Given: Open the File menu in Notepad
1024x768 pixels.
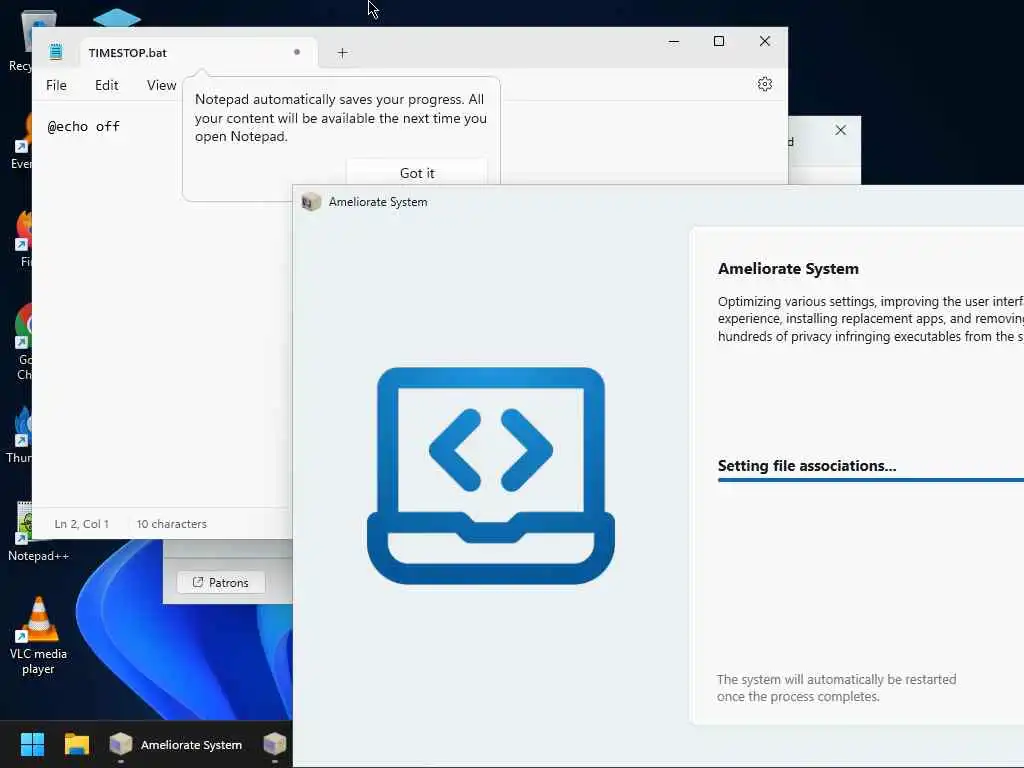Looking at the screenshot, I should (x=56, y=85).
